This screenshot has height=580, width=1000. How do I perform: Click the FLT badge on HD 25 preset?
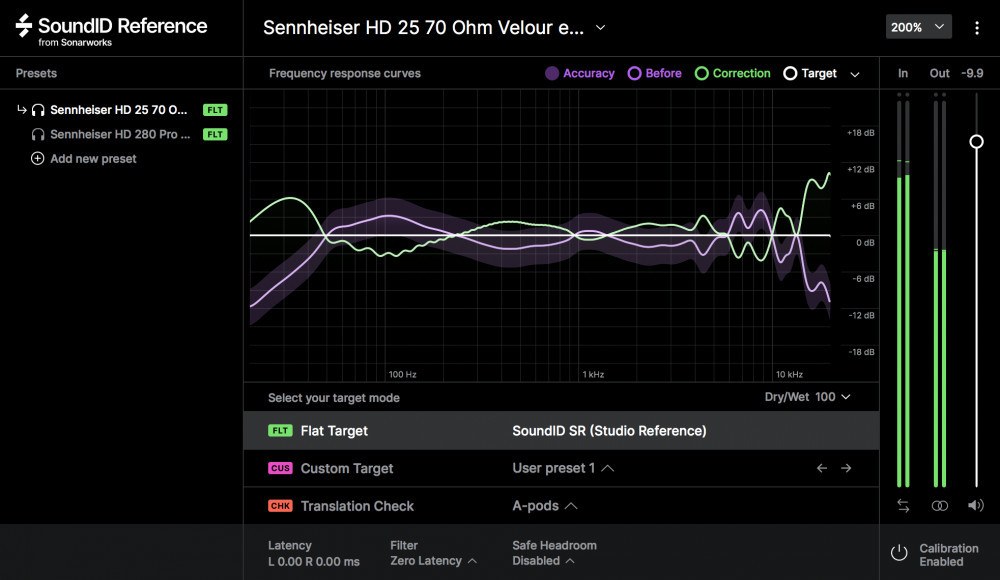[215, 110]
